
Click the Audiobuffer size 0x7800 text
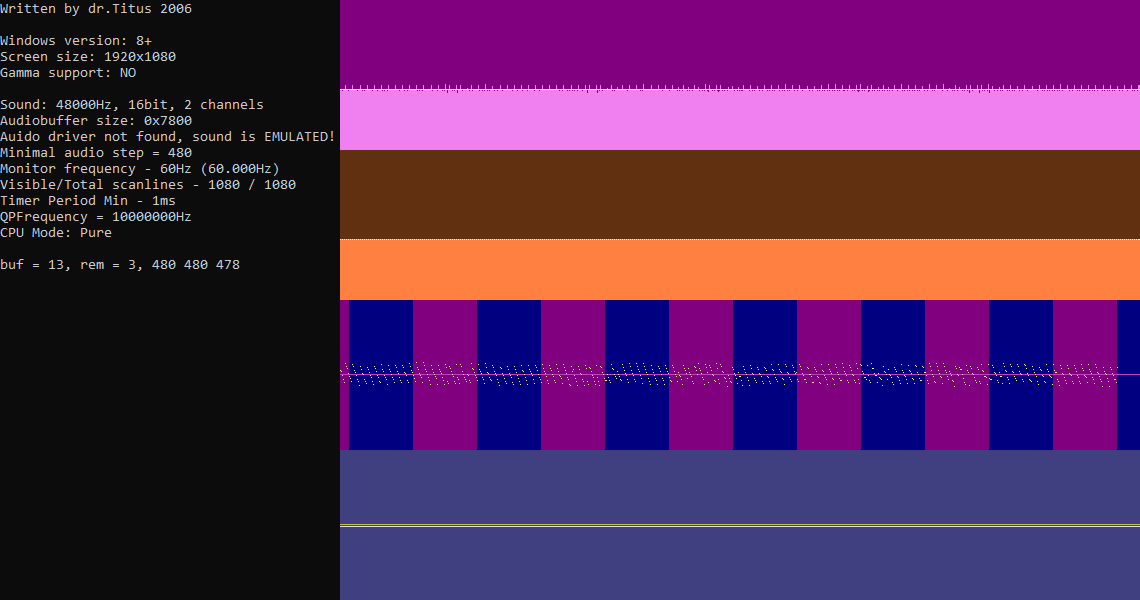[x=96, y=121]
